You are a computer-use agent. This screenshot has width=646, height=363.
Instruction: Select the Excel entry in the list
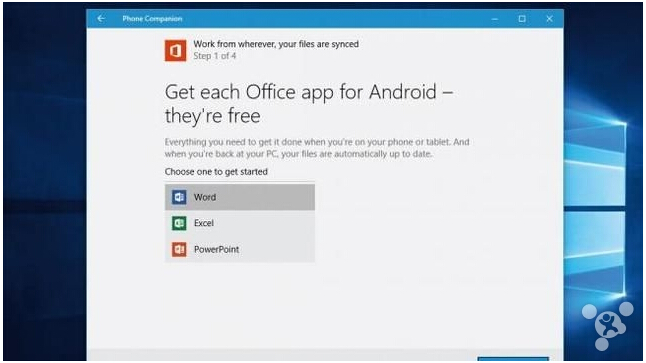(x=240, y=223)
